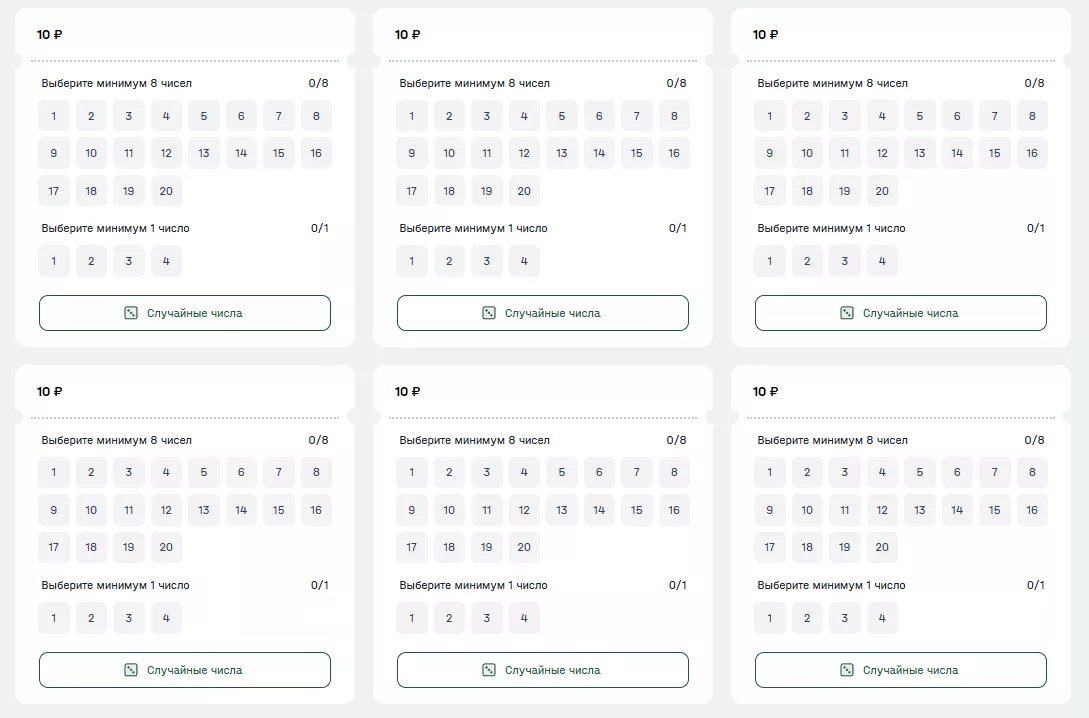Viewport: 1089px width, 718px height.
Task: Select number 19 in the bottom-left ticket
Action: pyautogui.click(x=129, y=548)
